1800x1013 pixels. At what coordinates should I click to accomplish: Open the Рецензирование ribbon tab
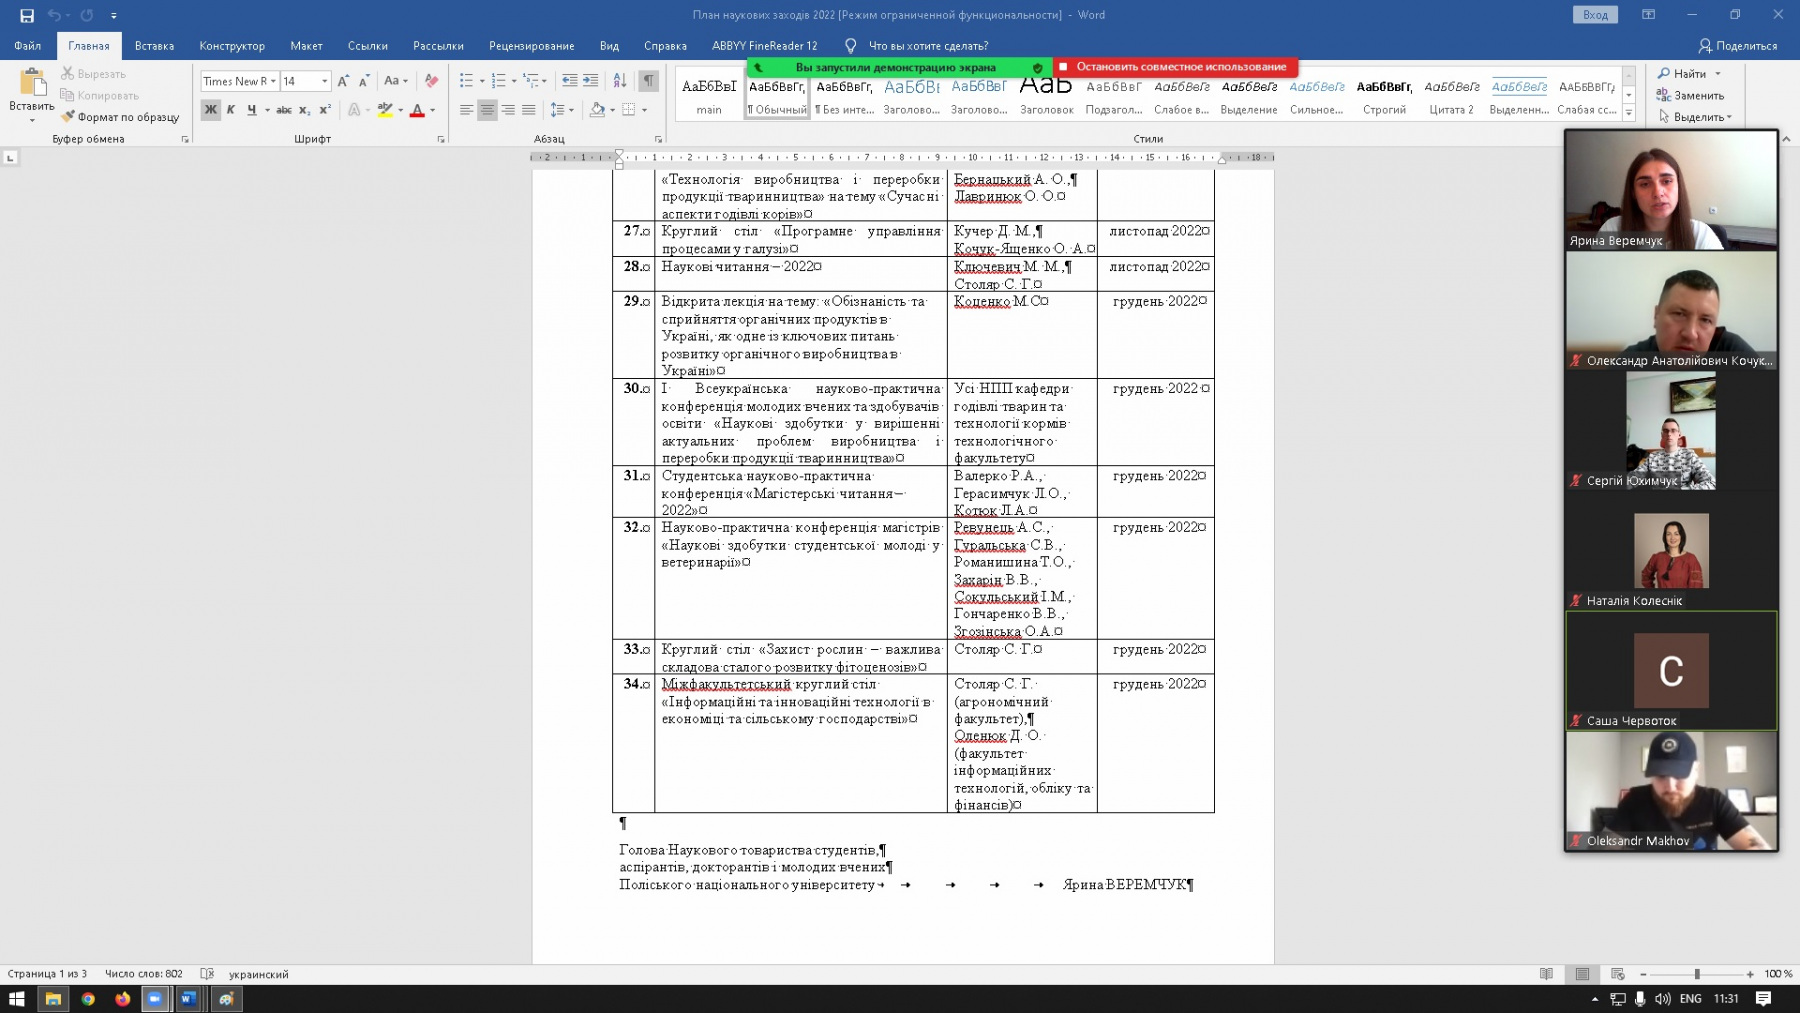[x=531, y=46]
